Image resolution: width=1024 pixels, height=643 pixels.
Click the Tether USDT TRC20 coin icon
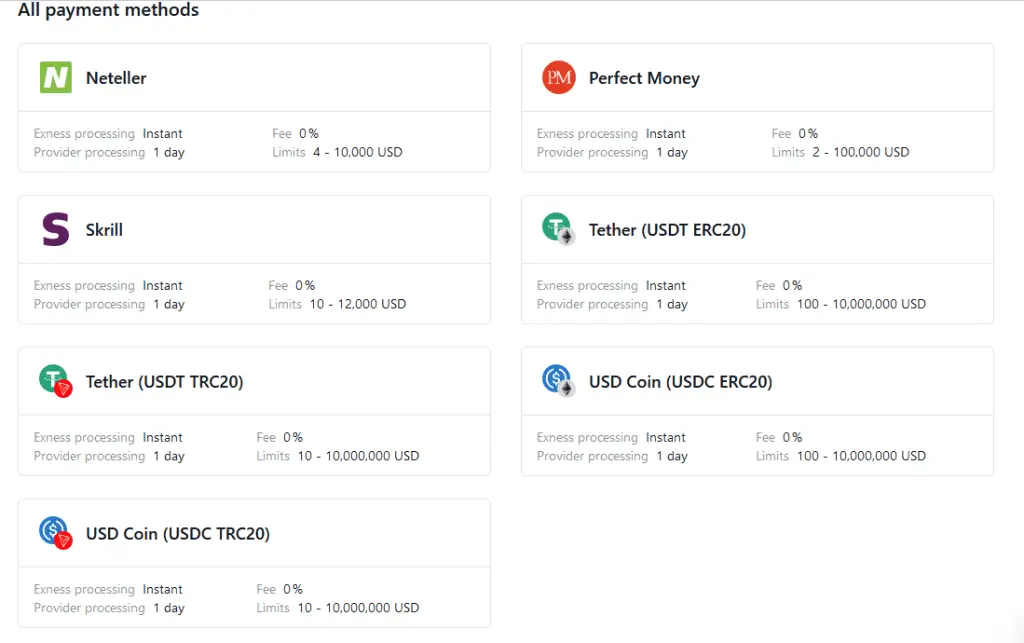pyautogui.click(x=56, y=381)
